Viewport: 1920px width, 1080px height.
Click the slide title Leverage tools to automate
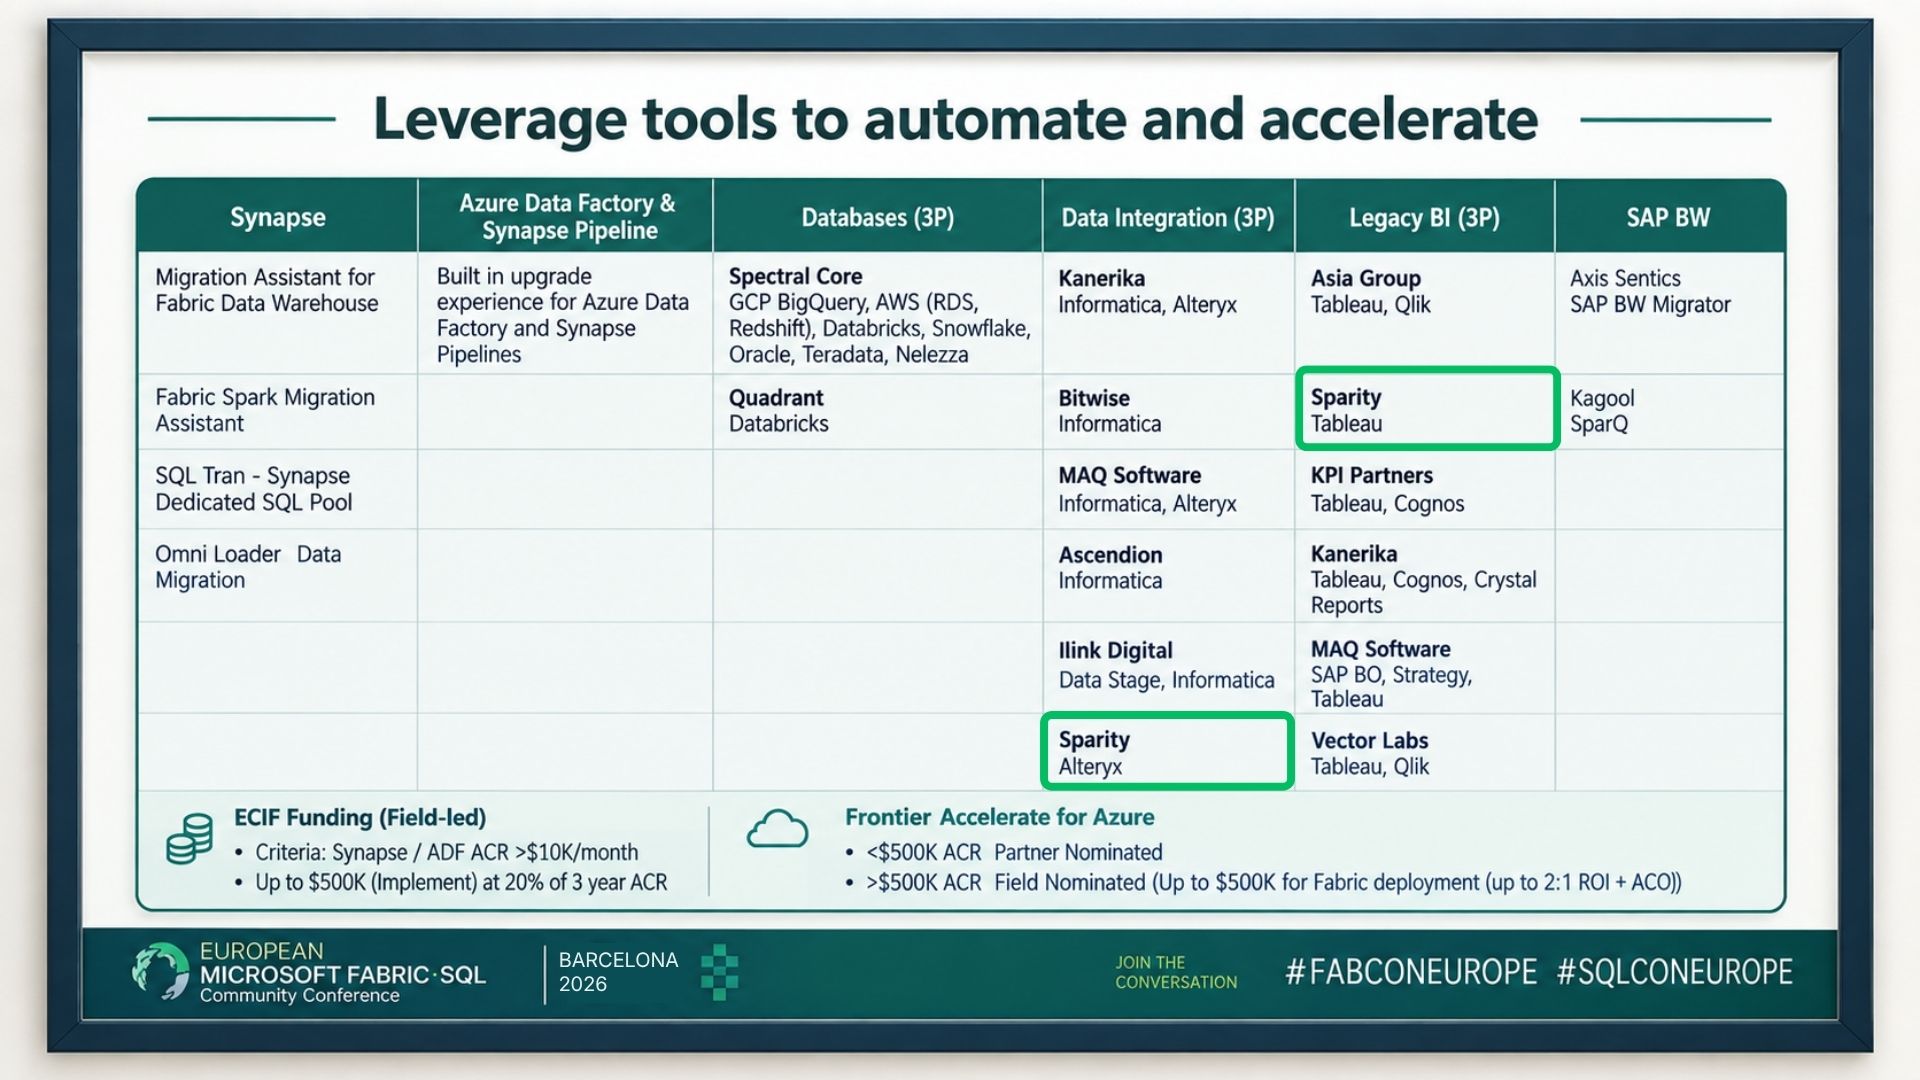(955, 120)
